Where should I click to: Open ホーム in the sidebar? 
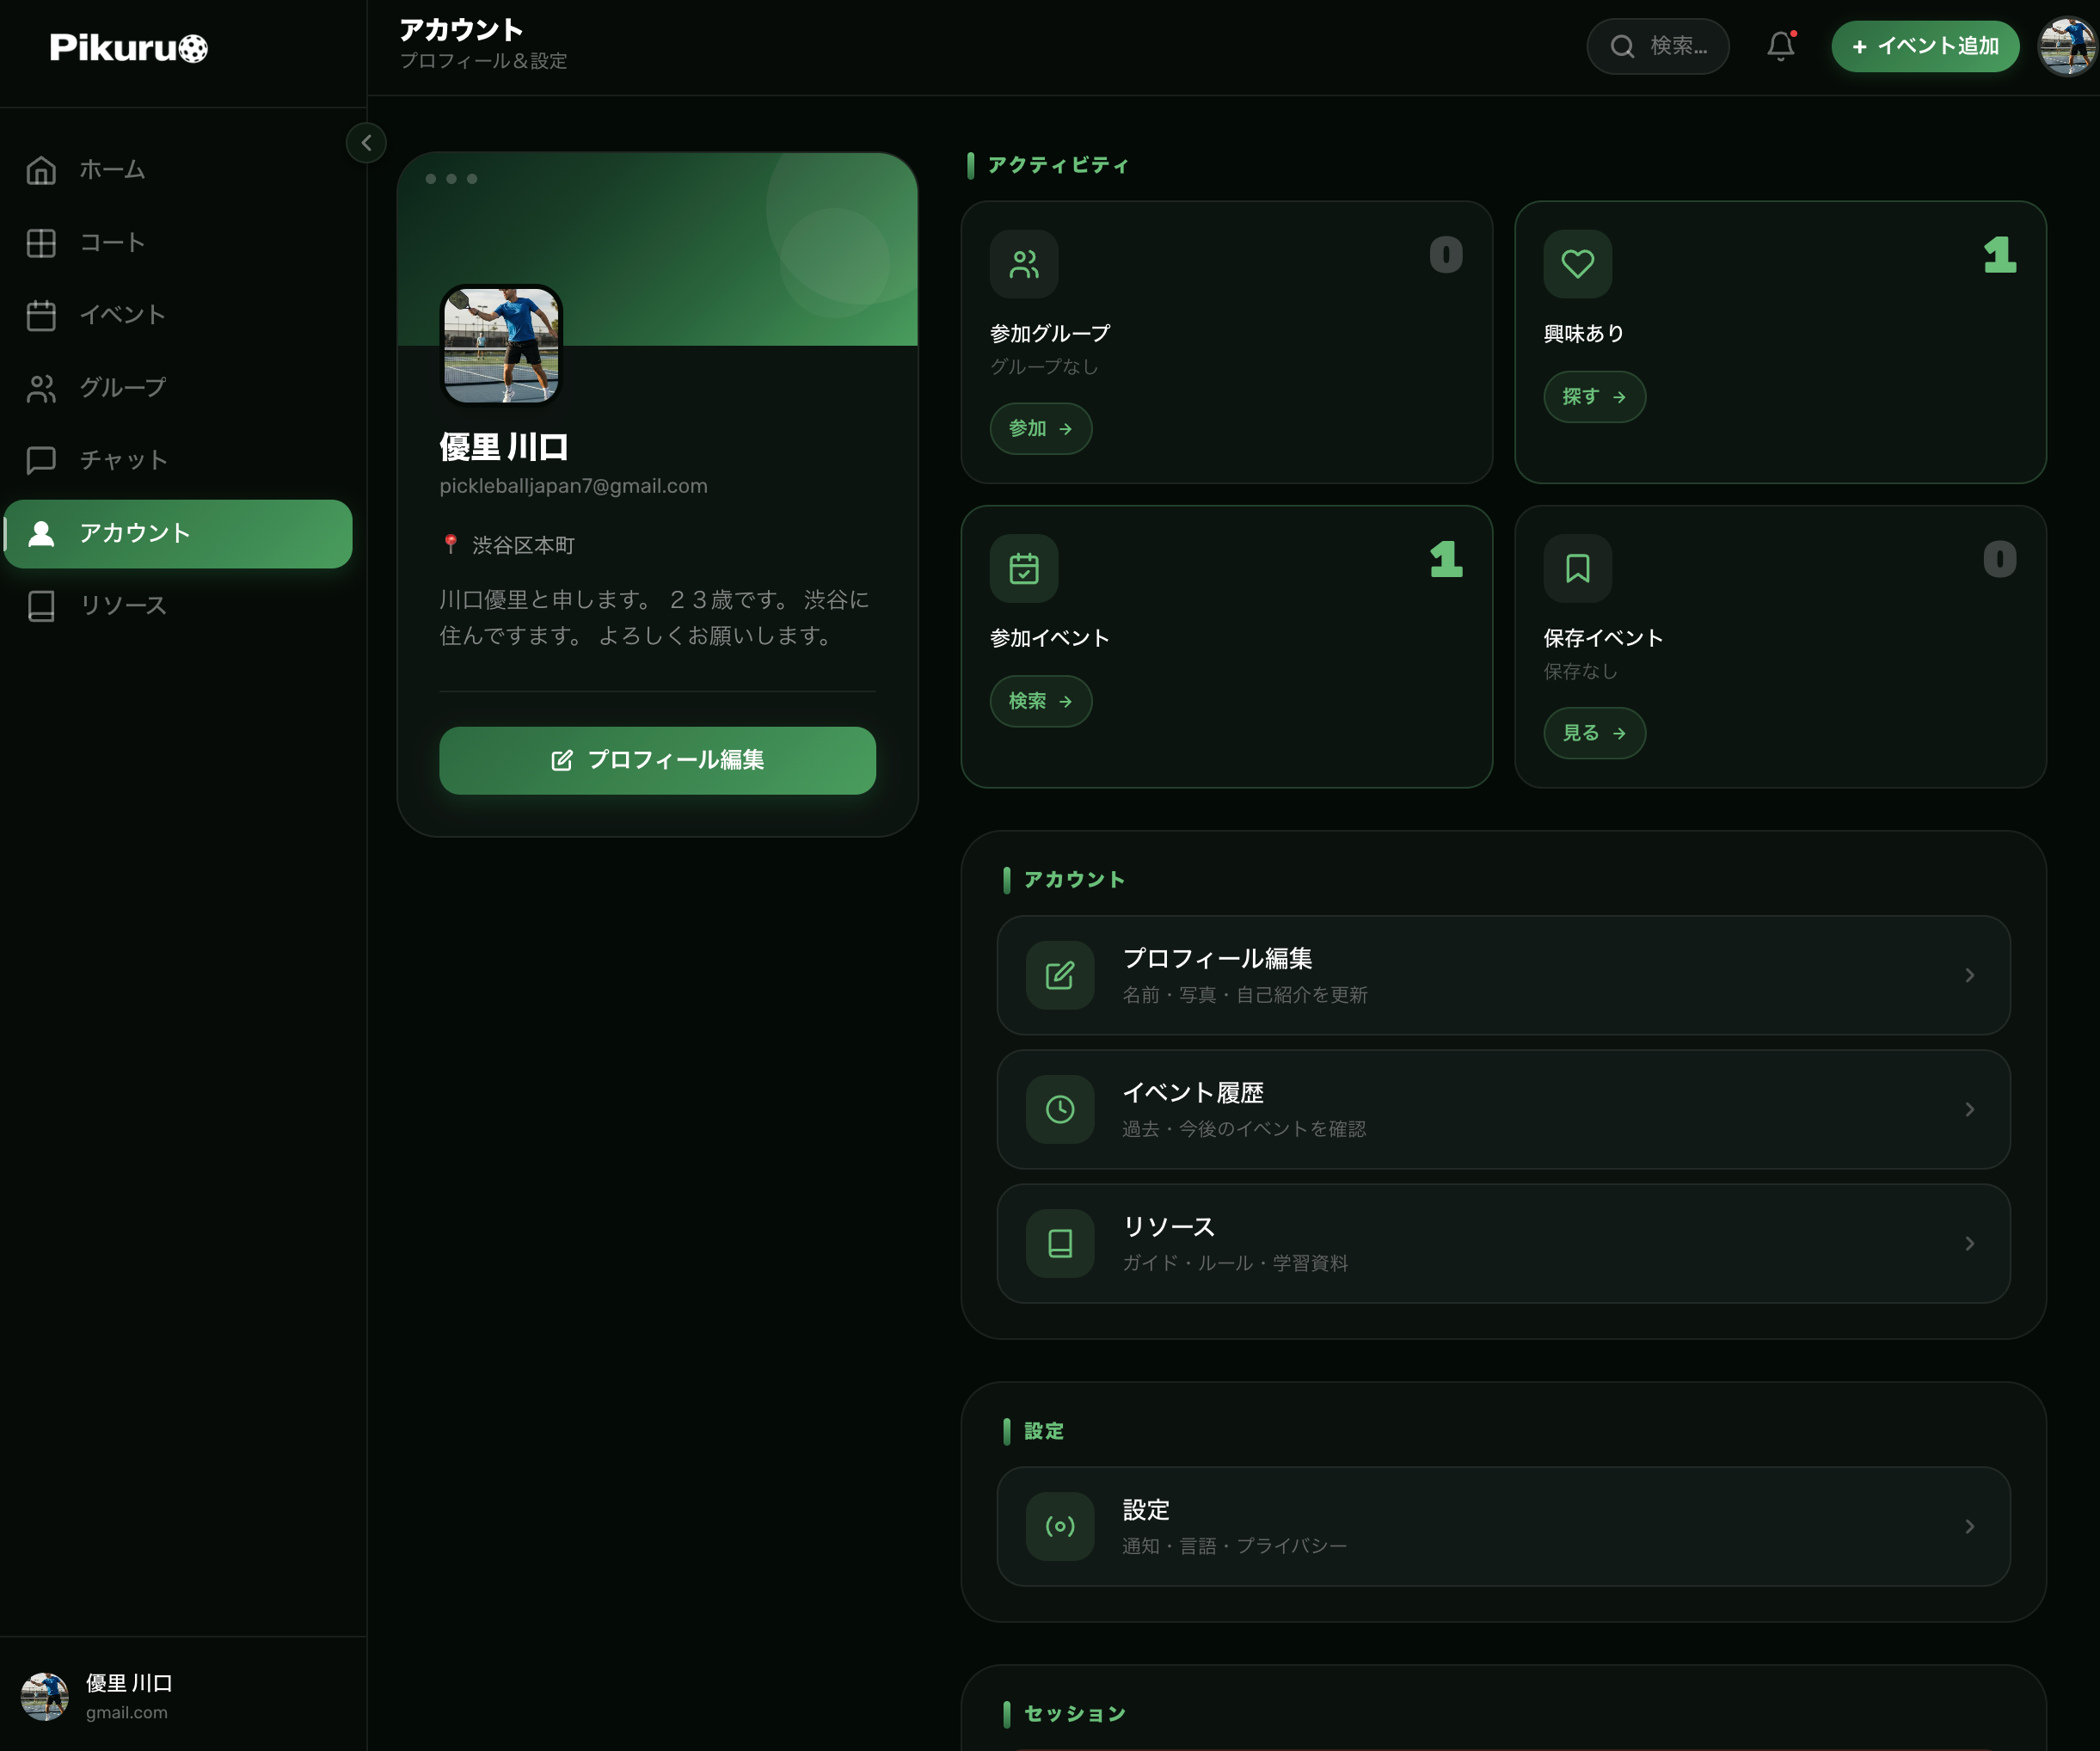coord(178,170)
